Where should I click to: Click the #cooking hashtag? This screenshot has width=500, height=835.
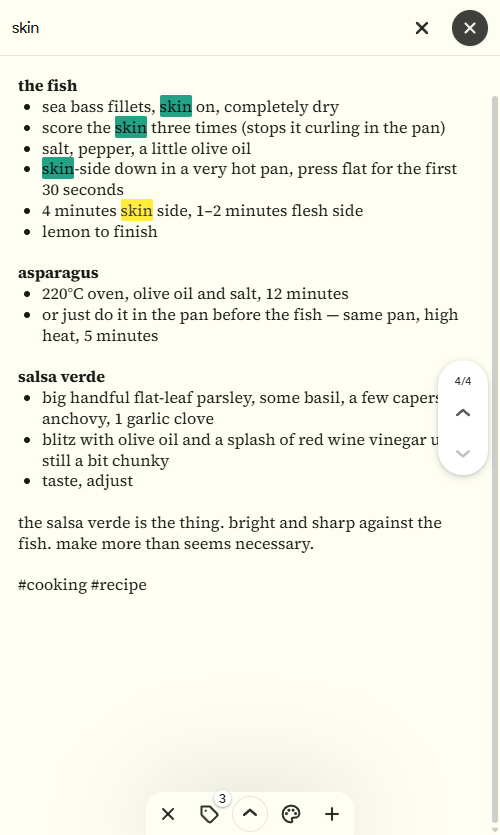coord(52,585)
